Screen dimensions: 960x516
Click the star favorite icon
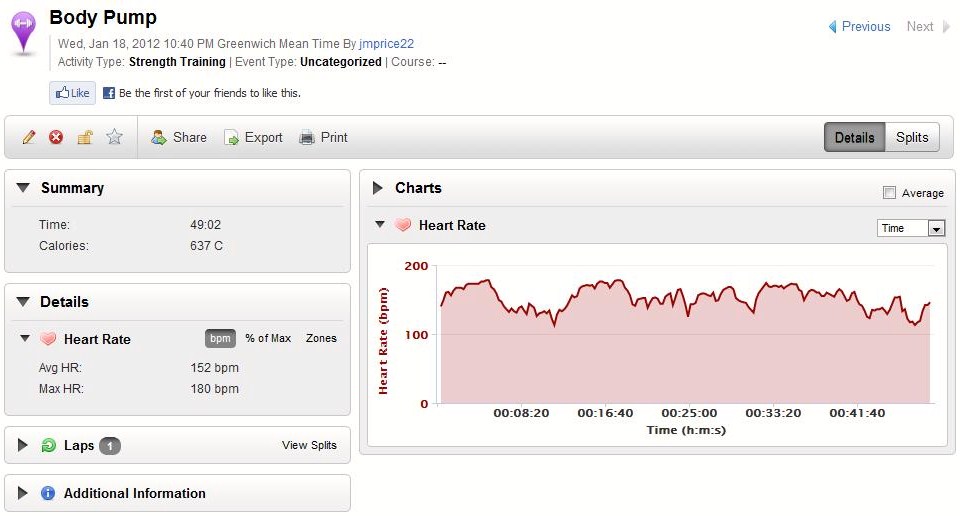click(x=114, y=137)
